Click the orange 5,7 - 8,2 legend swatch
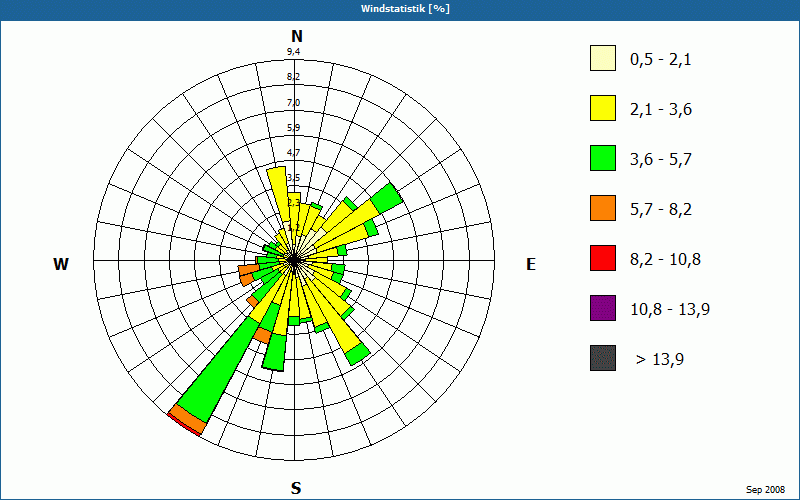This screenshot has width=800, height=500. pyautogui.click(x=603, y=208)
